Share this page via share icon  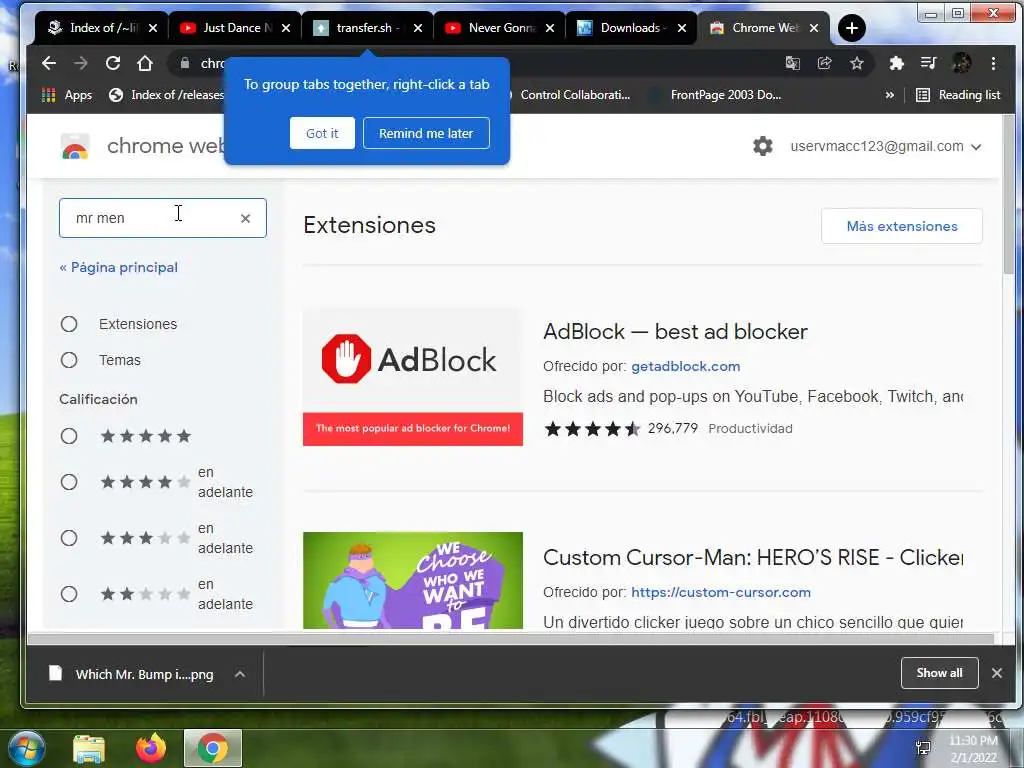[x=825, y=63]
